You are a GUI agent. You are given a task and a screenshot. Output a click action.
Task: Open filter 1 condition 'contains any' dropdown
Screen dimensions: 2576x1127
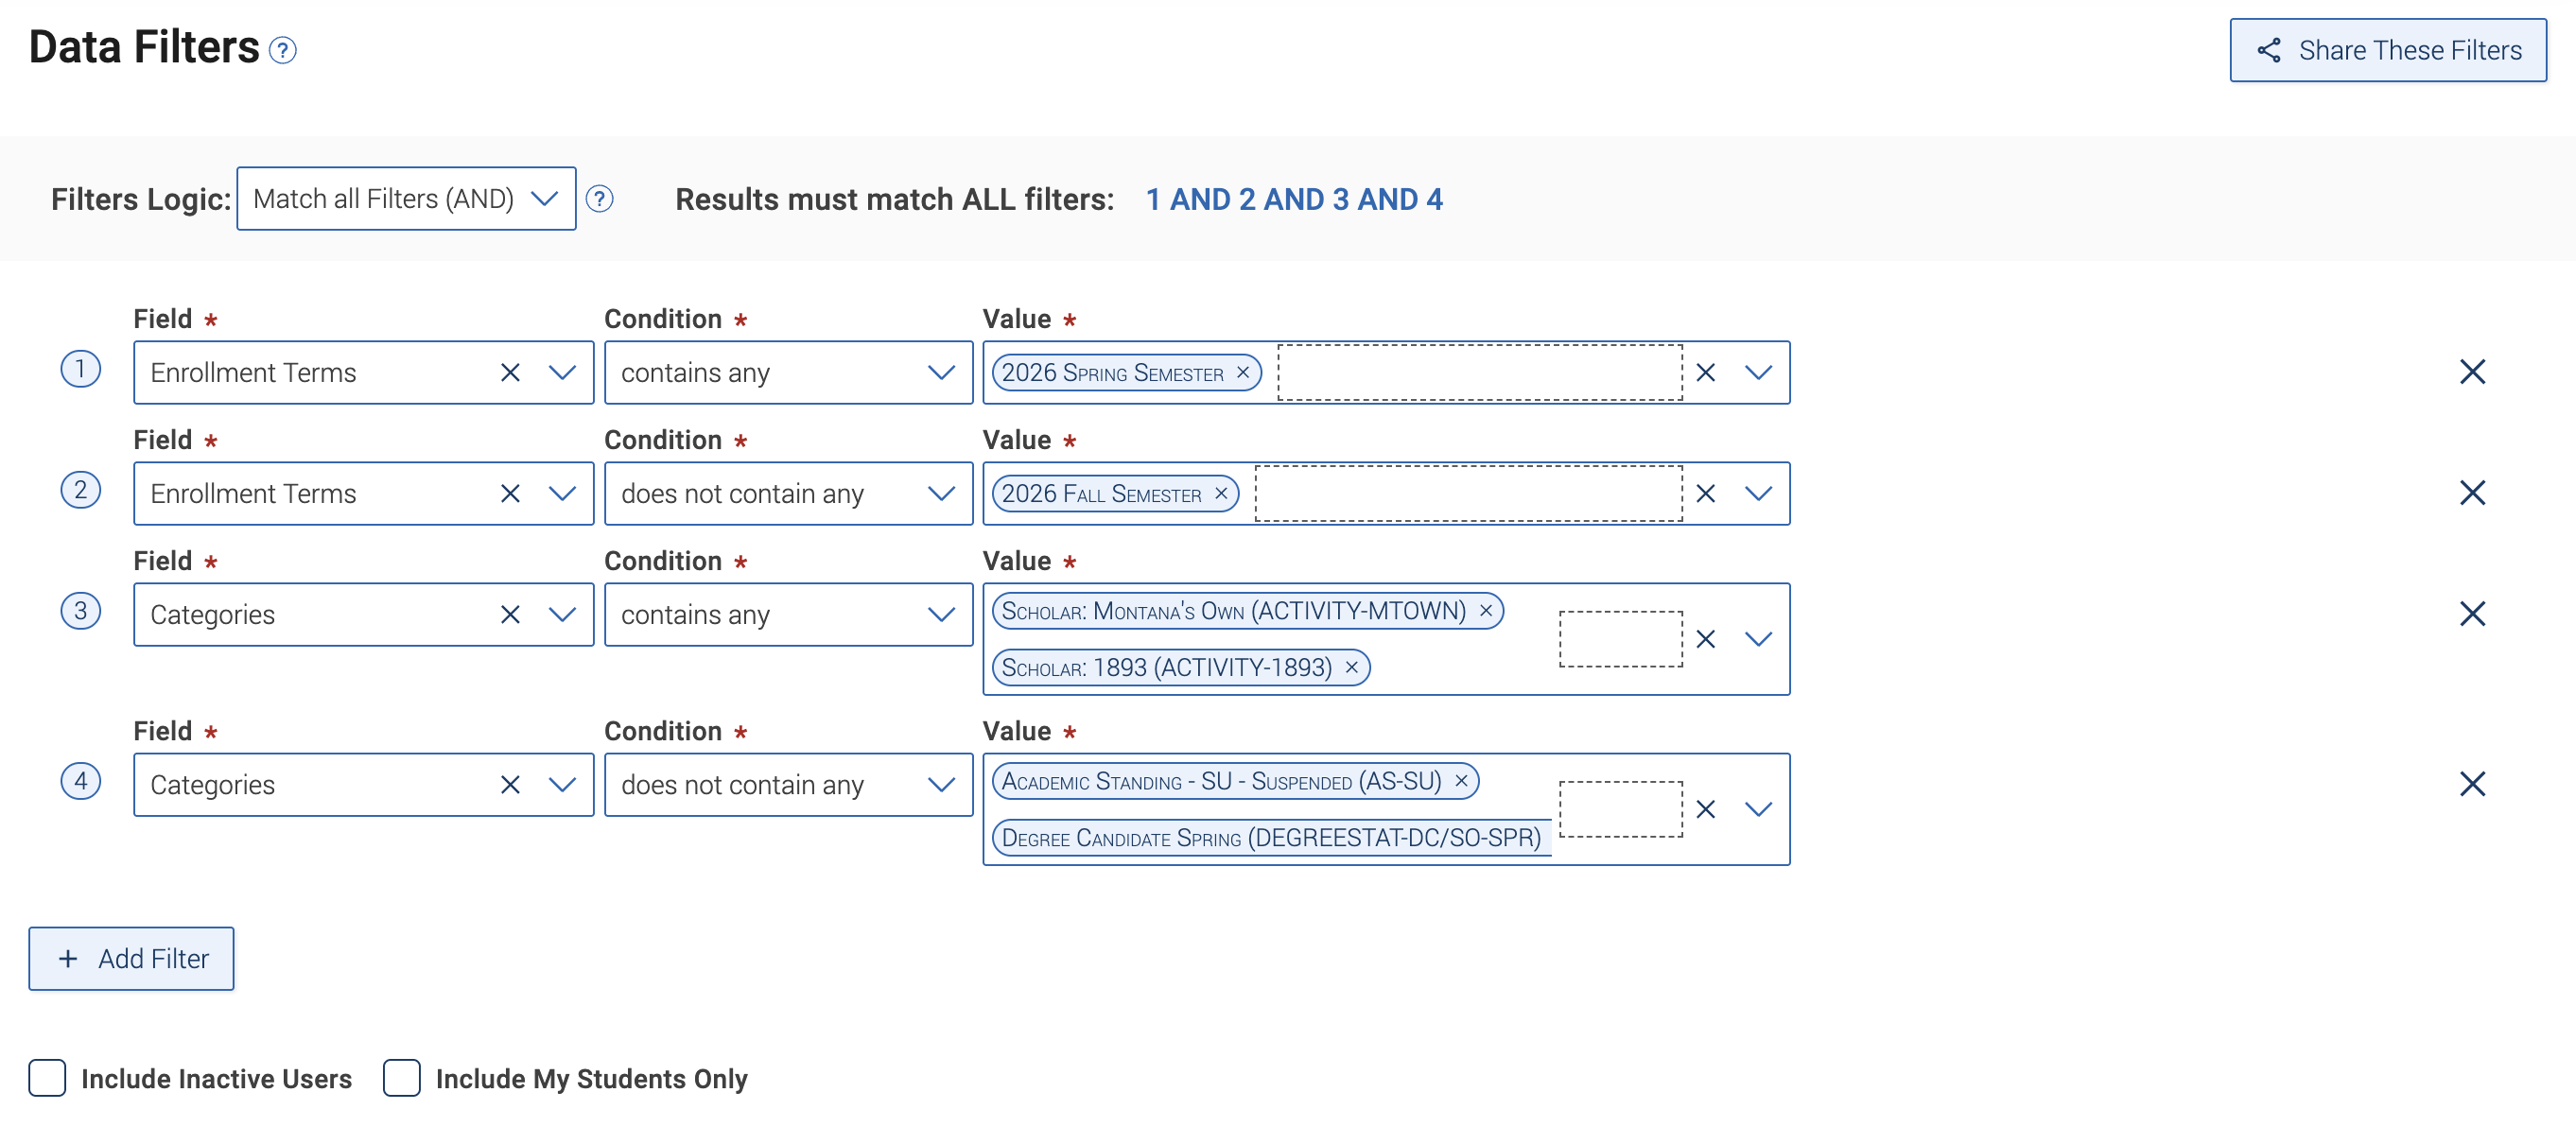coord(788,373)
